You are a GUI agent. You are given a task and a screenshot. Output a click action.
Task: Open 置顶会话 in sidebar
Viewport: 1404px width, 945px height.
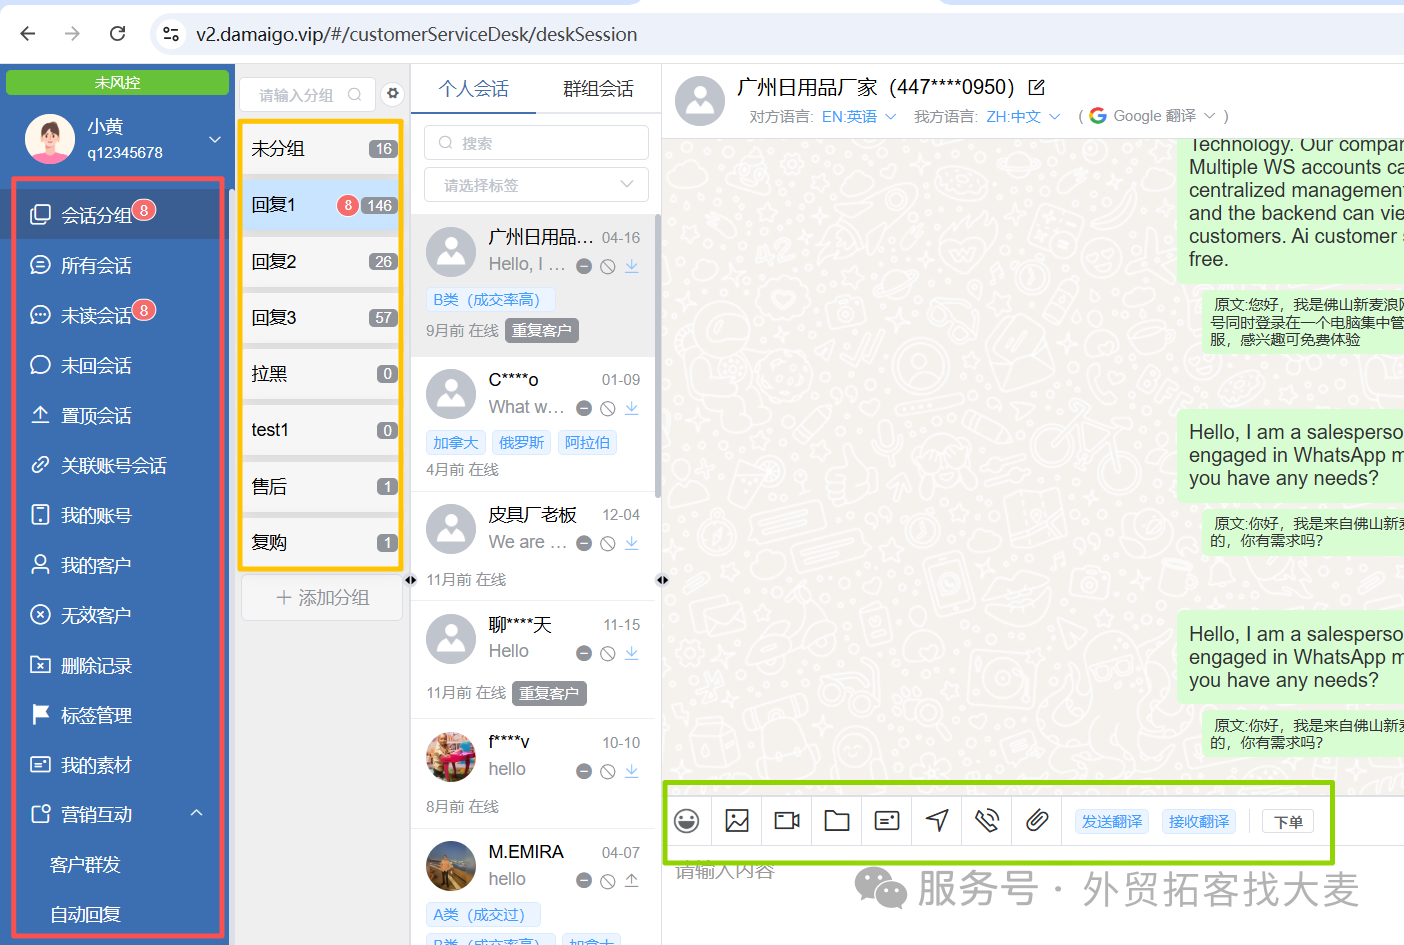(118, 415)
